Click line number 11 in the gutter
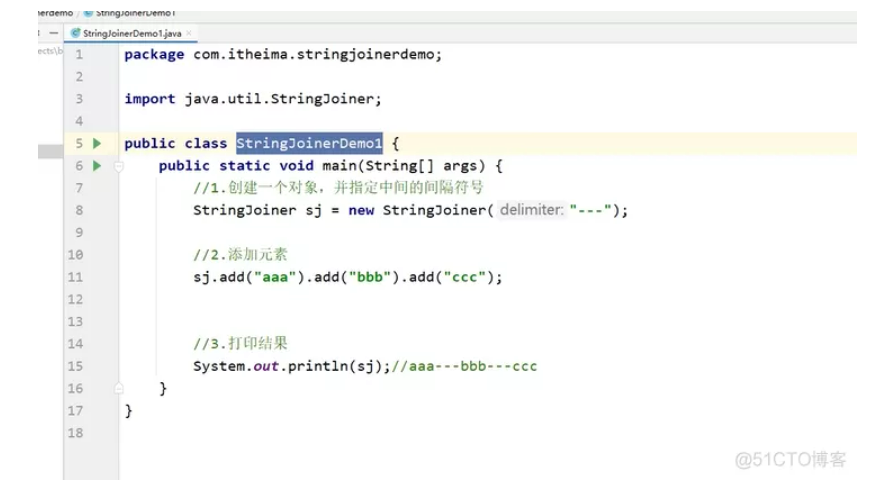Screen dimensions: 895x499 click(x=75, y=277)
